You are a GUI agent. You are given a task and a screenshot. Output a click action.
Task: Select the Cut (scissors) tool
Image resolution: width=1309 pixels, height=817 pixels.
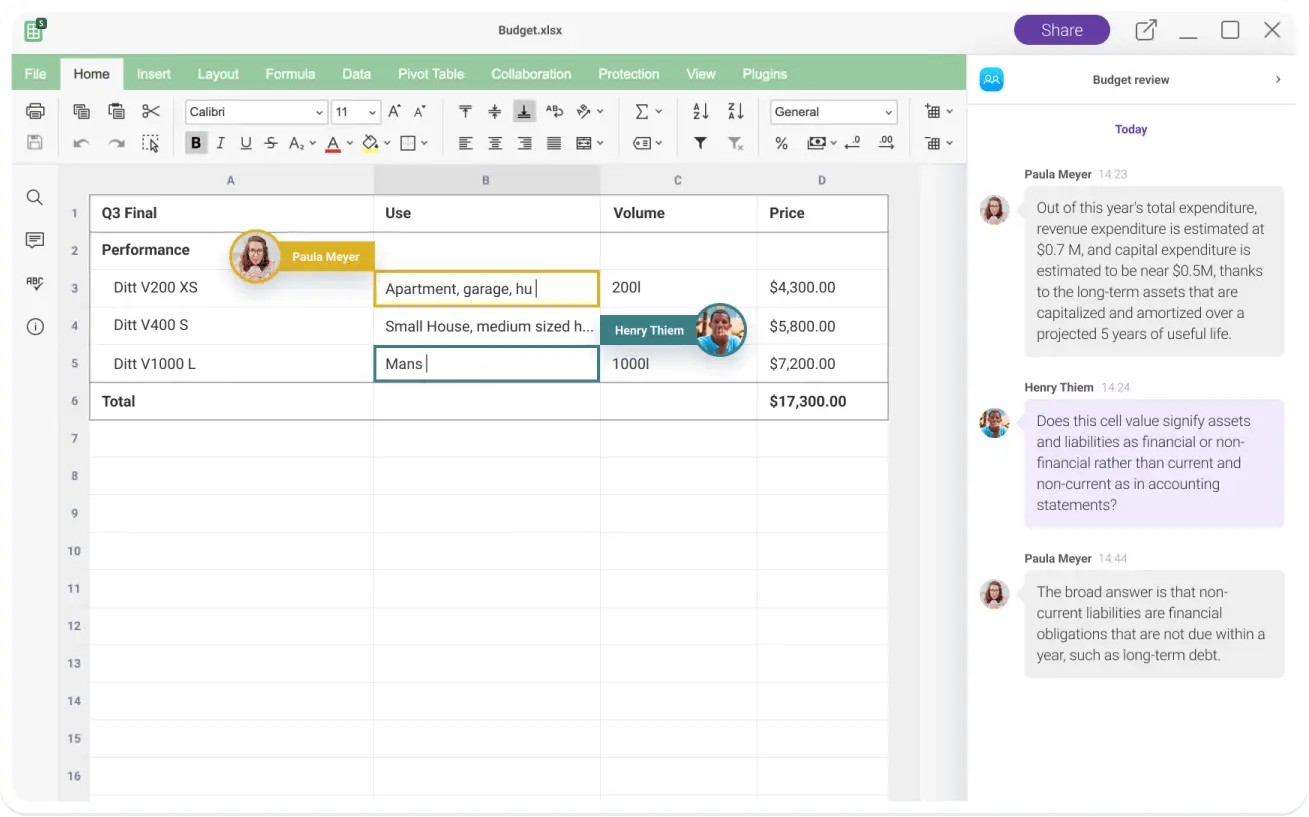pyautogui.click(x=151, y=111)
